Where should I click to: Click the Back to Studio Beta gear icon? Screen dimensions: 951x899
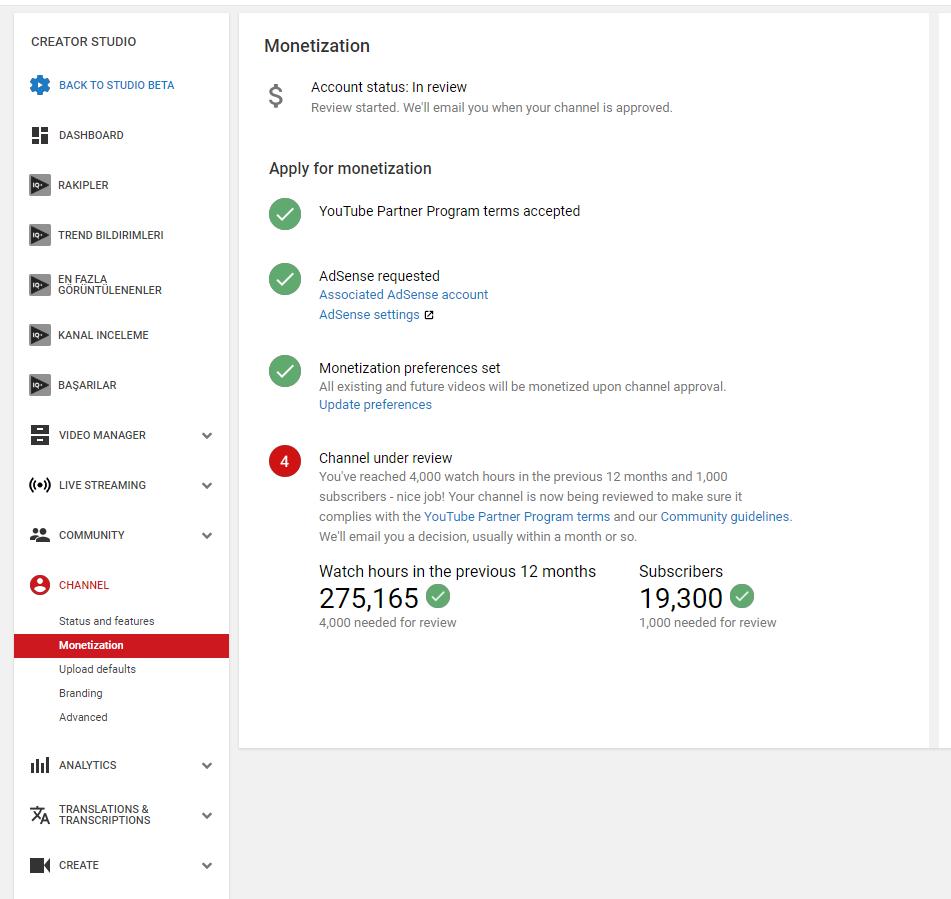pos(40,85)
